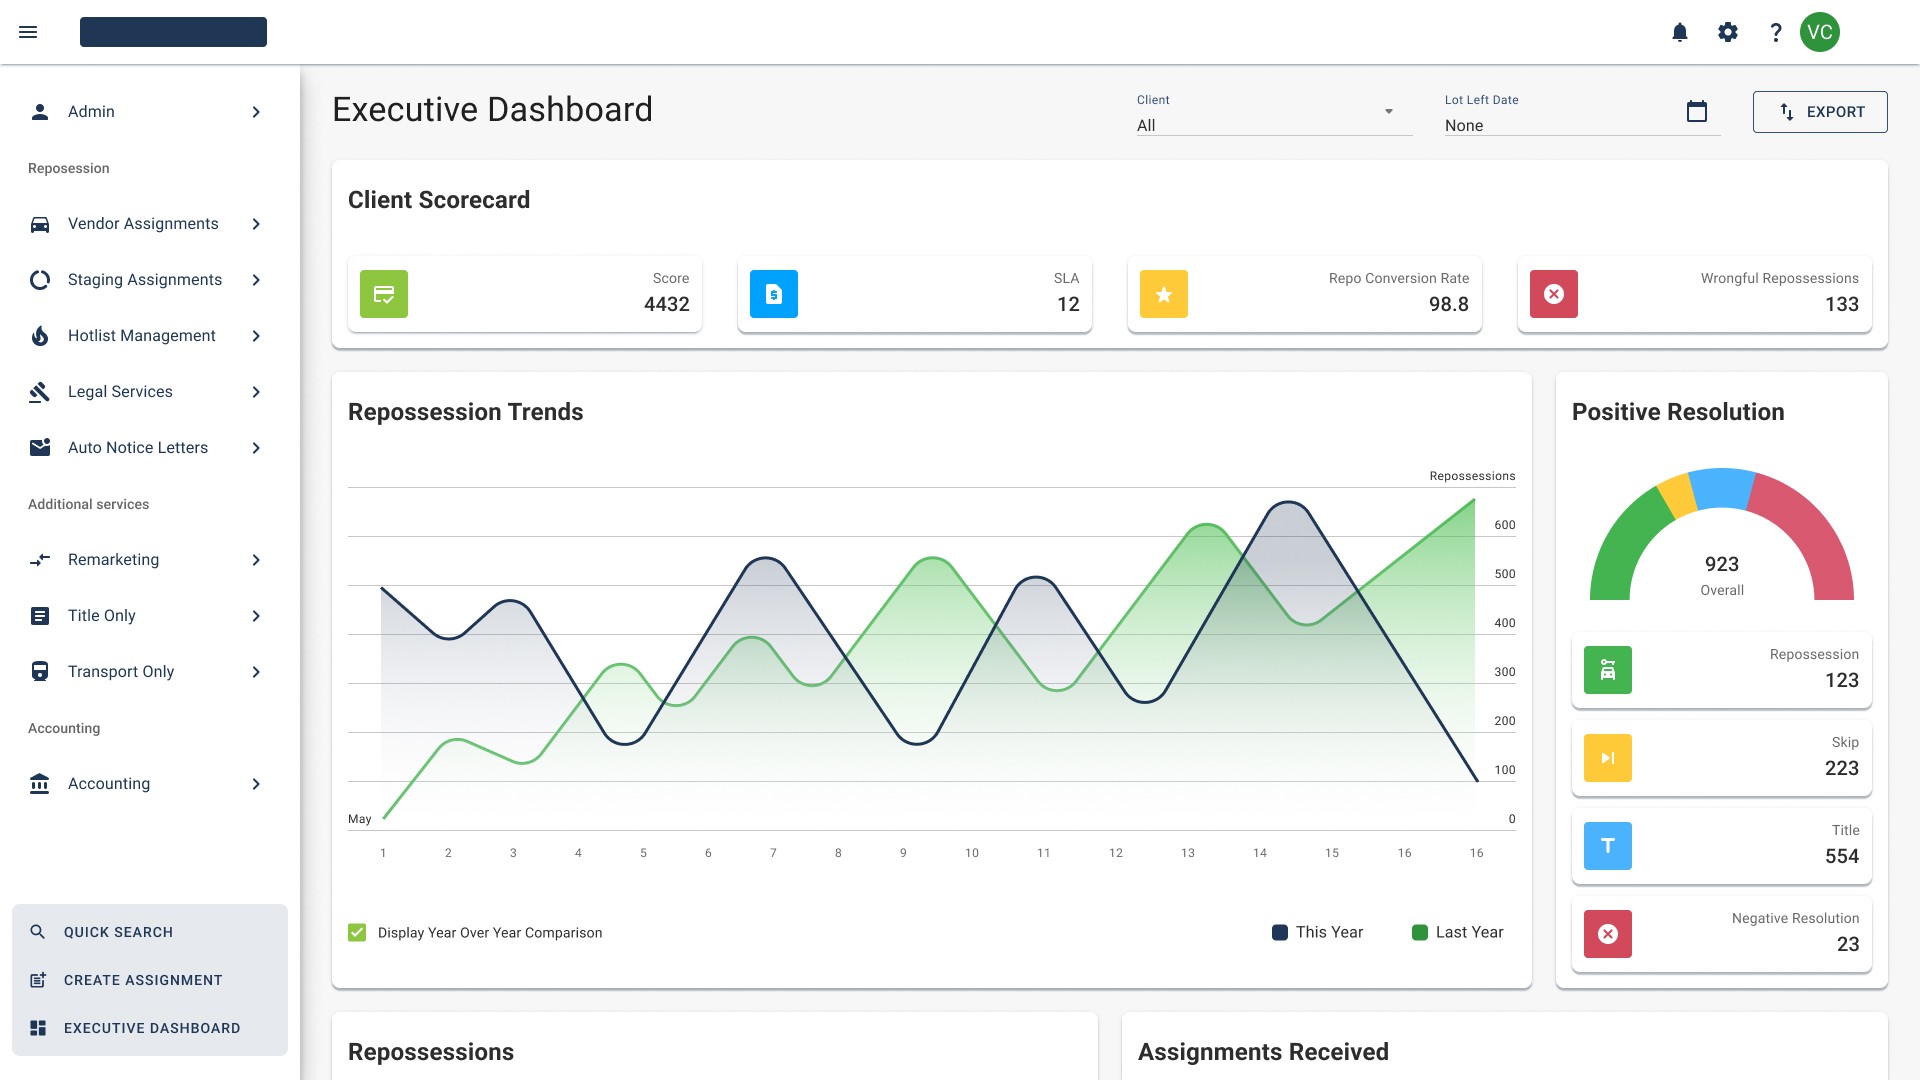
Task: Open Hotlist Management menu item
Action: click(x=142, y=336)
